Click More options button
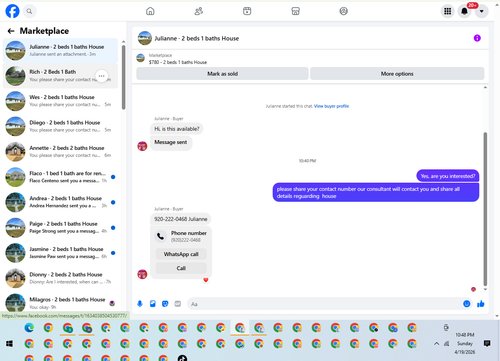Screen dimensions: 500x361 [397, 74]
